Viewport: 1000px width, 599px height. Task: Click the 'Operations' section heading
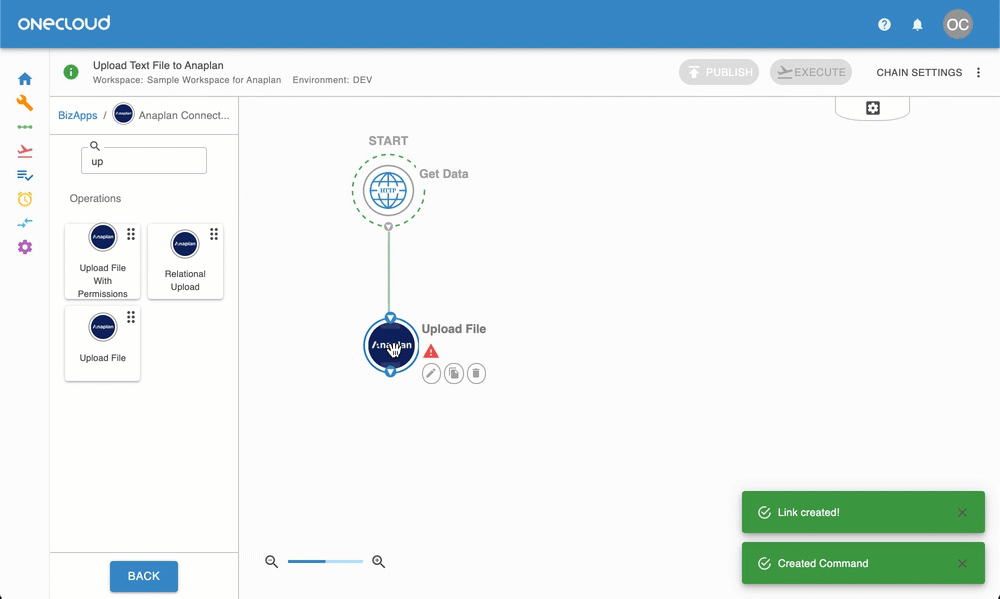click(x=95, y=198)
